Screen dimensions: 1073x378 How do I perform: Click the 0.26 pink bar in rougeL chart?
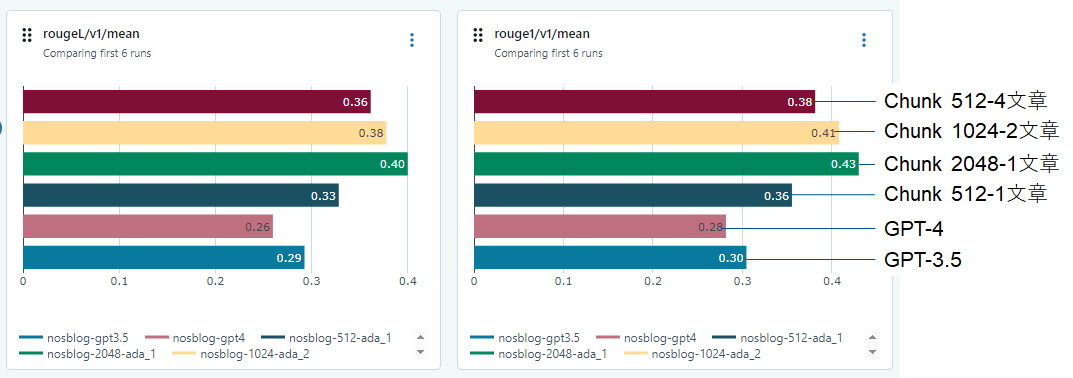(148, 226)
